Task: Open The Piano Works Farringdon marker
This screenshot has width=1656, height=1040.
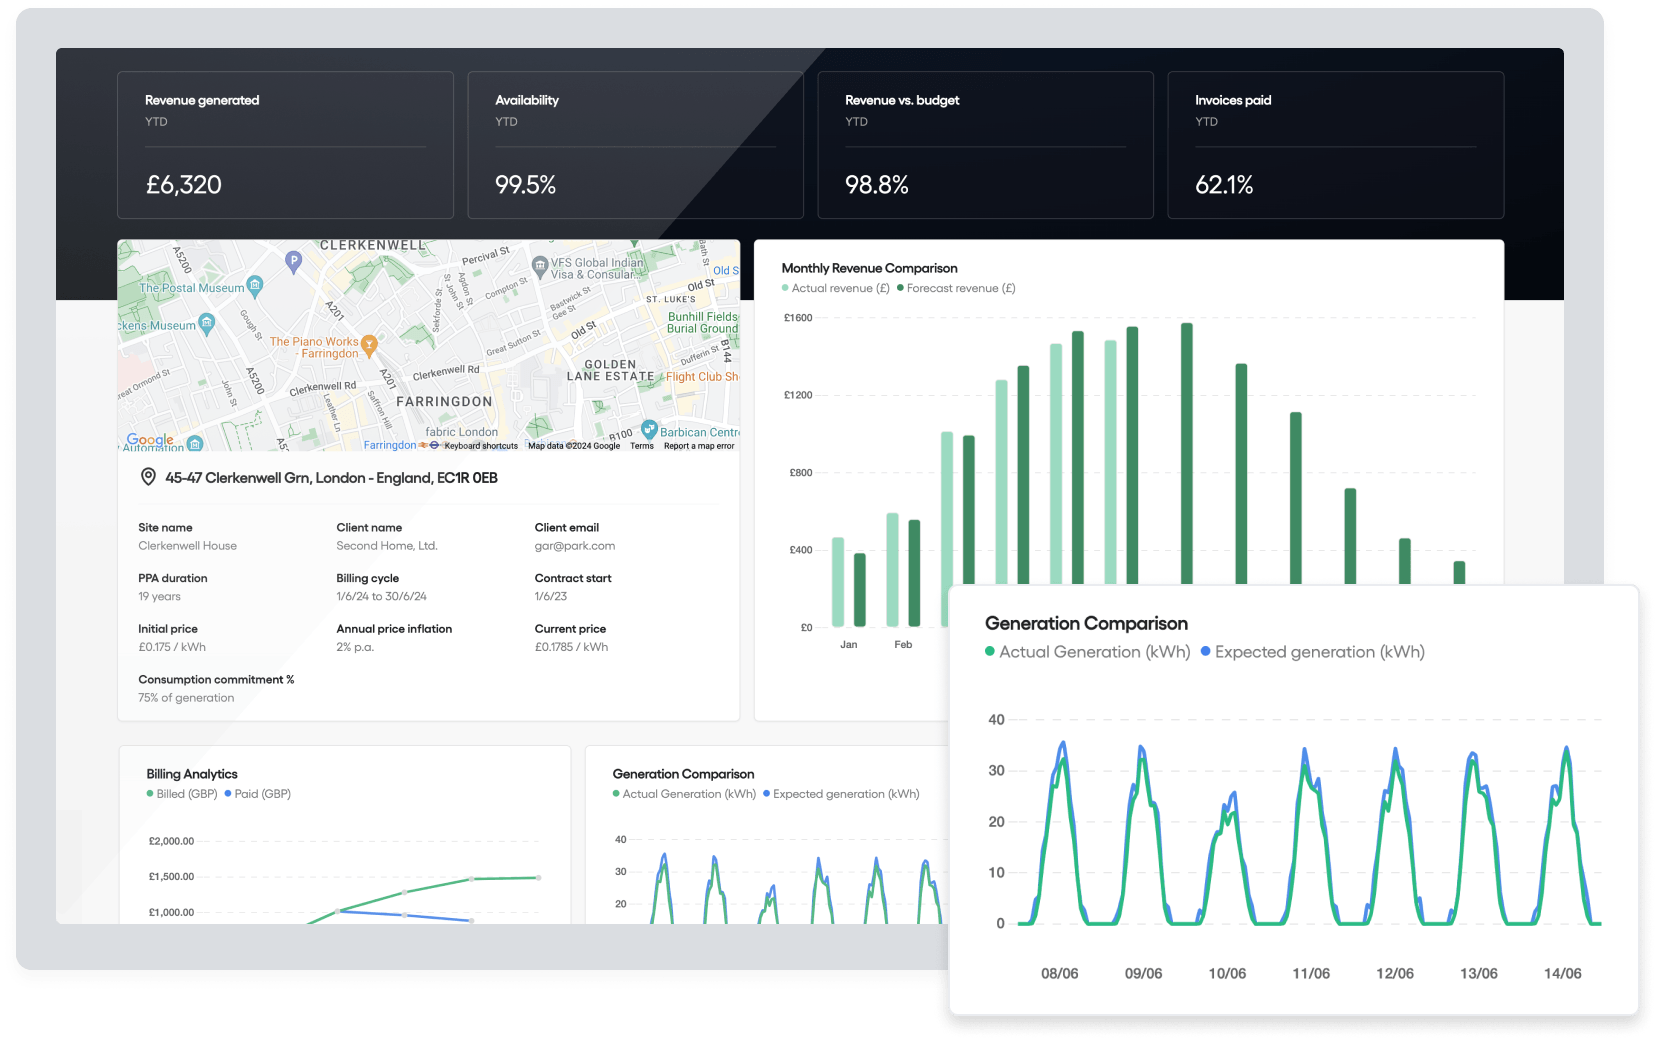Action: point(369,345)
